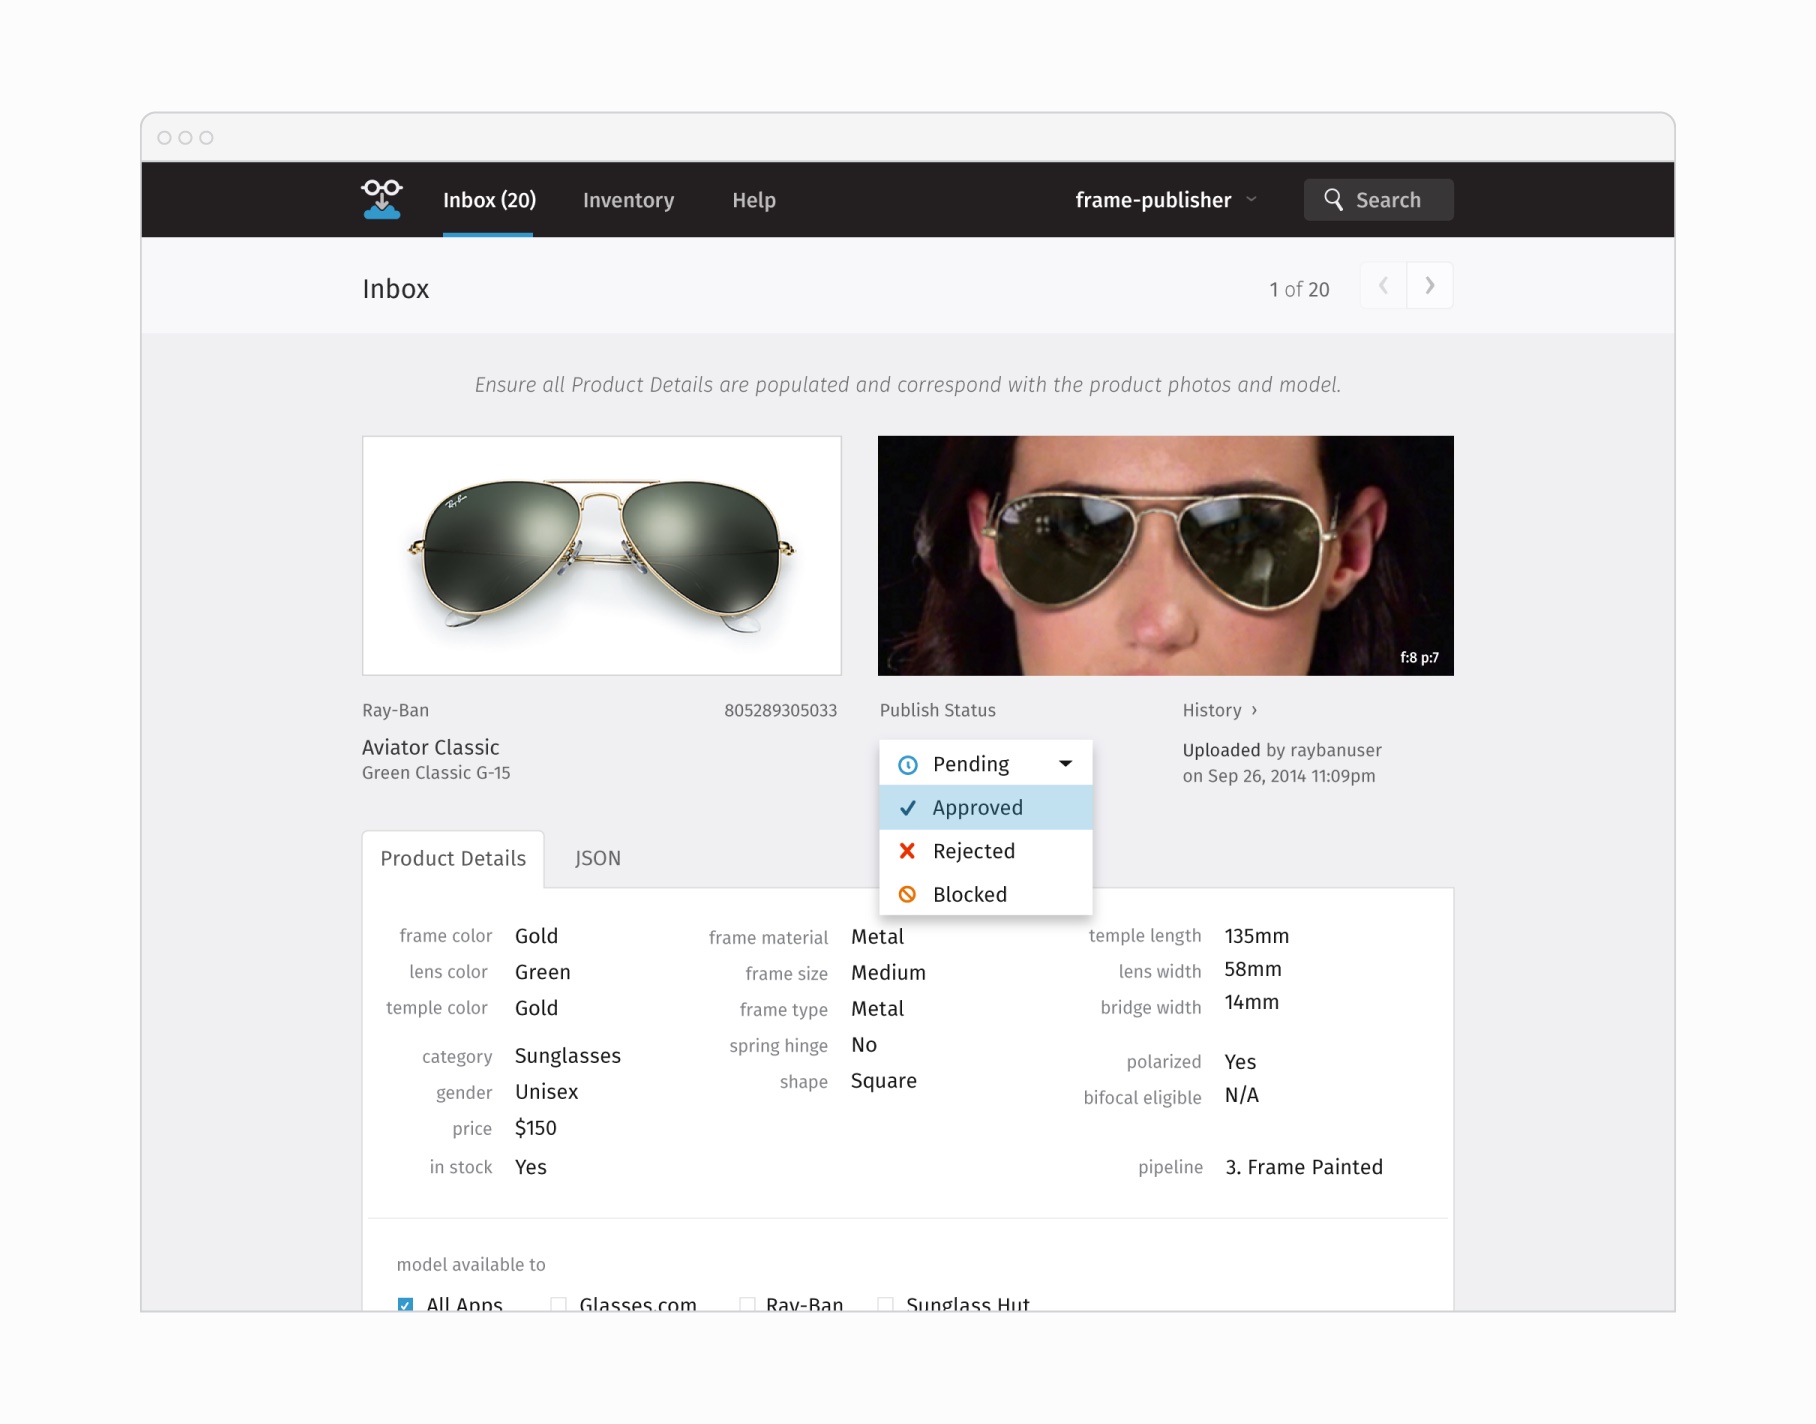Viewport: 1816px width, 1424px height.
Task: Click the right pagination arrow
Action: click(1429, 286)
